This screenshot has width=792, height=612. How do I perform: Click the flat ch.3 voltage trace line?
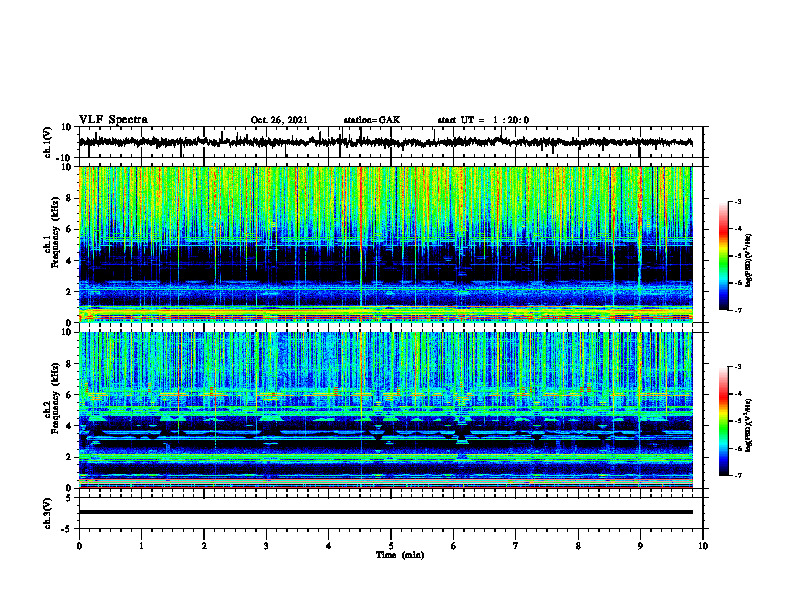pyautogui.click(x=386, y=512)
